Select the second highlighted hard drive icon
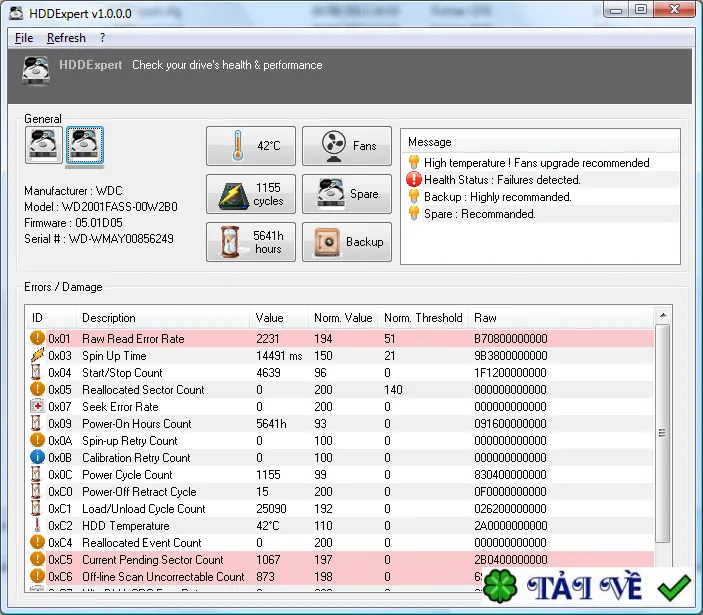The width and height of the screenshot is (703, 615). [x=85, y=145]
